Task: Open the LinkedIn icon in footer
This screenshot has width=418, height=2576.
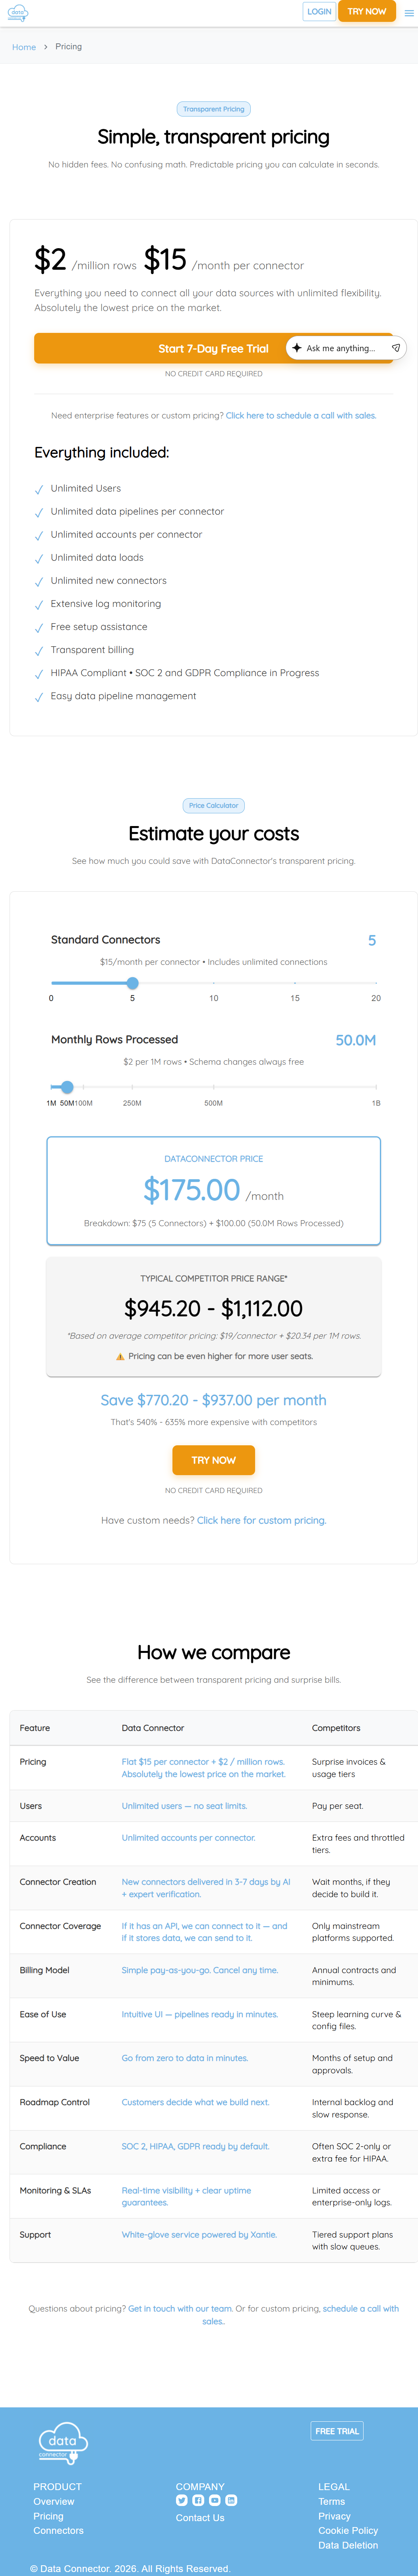Action: click(x=231, y=2501)
